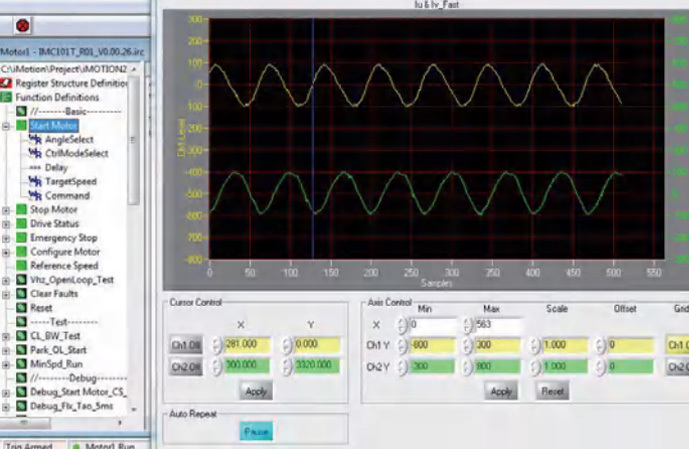This screenshot has width=689, height=449.
Task: Toggle the Ch1 Off cursor button
Action: click(x=186, y=345)
